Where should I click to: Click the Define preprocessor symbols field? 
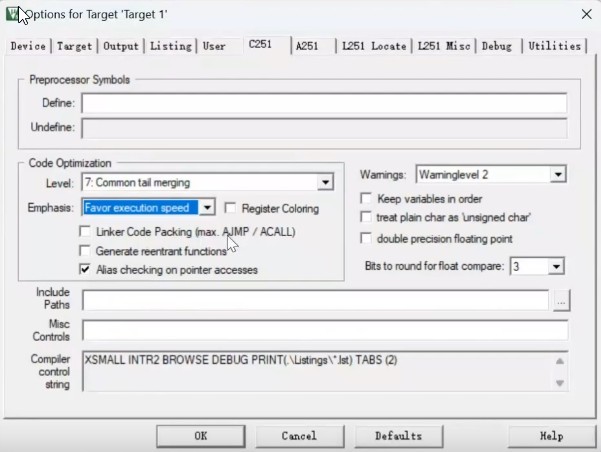point(324,103)
